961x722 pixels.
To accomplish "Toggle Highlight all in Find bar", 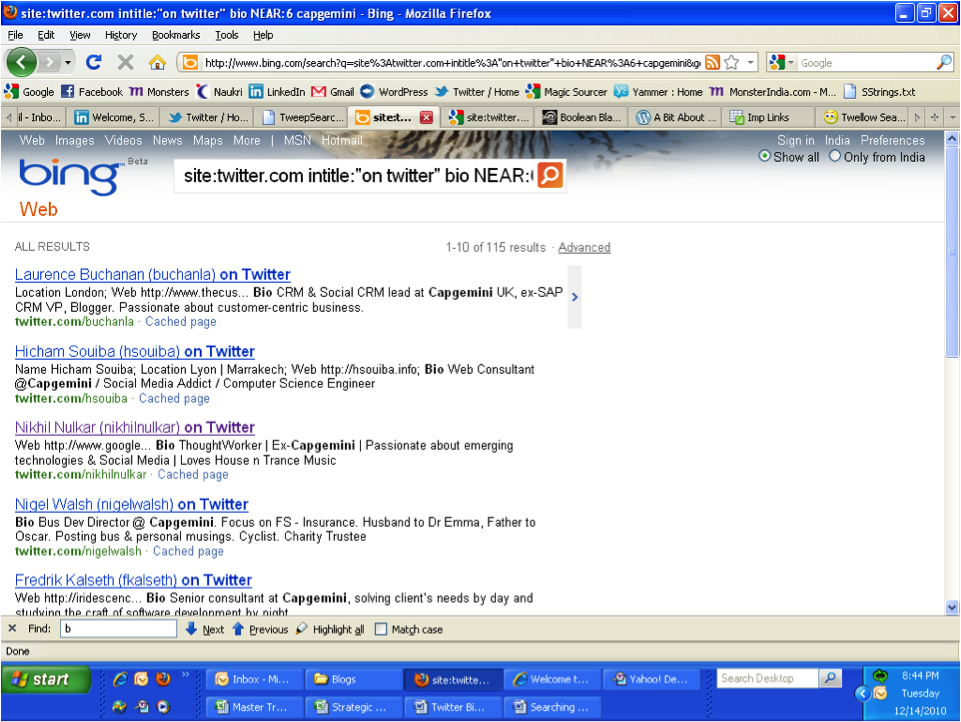I will pos(330,629).
